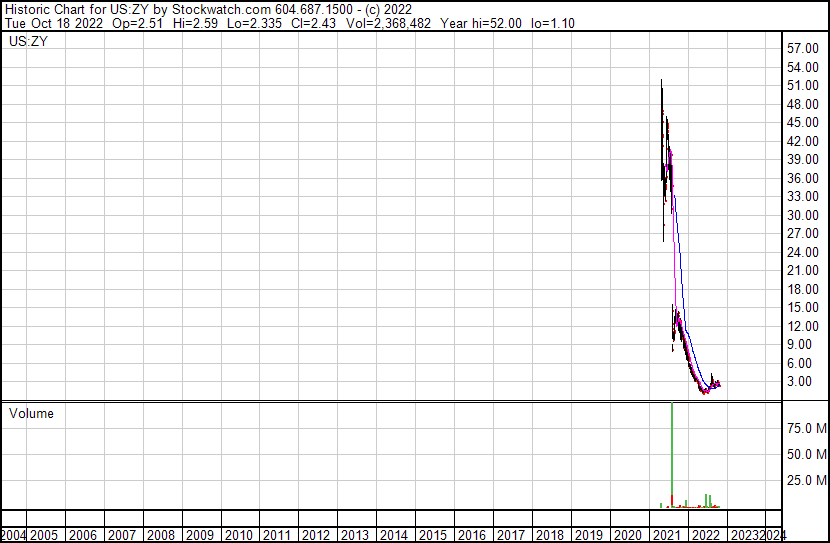Click the 3.00 price axis label
The height and width of the screenshot is (543, 830).
point(806,381)
